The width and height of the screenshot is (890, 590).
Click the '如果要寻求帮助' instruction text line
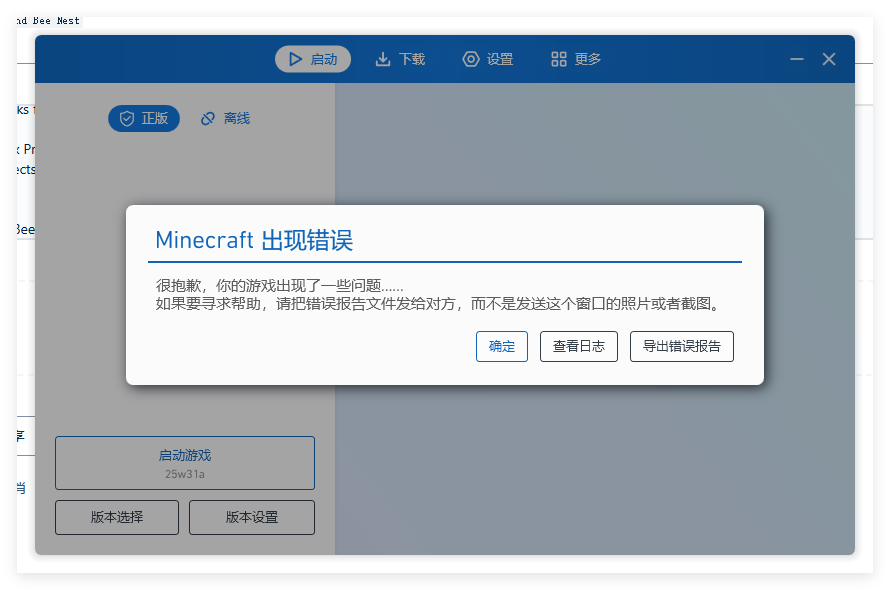click(x=439, y=304)
